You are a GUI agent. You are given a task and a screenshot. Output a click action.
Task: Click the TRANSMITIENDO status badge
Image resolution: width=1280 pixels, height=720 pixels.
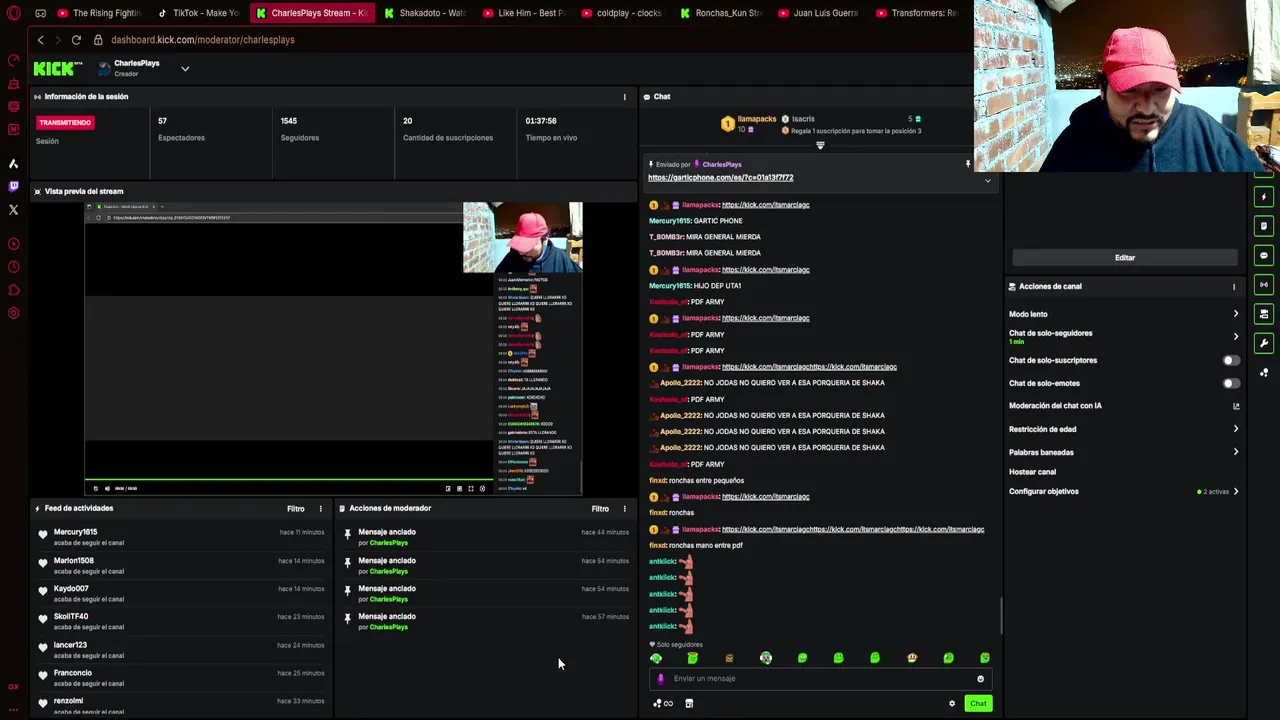click(x=65, y=122)
